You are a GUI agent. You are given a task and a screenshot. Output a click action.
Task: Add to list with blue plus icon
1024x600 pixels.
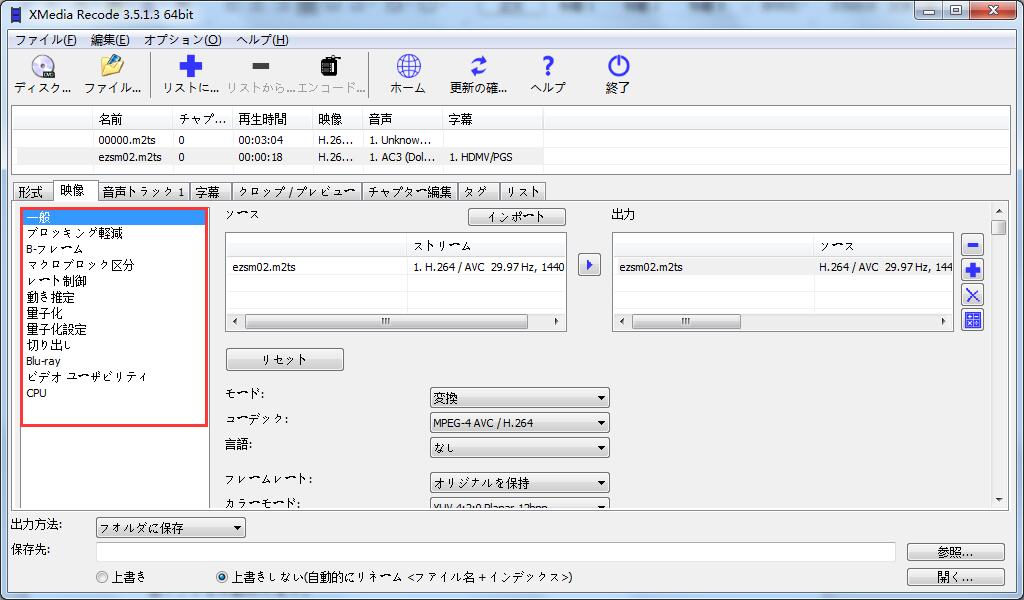tap(191, 74)
